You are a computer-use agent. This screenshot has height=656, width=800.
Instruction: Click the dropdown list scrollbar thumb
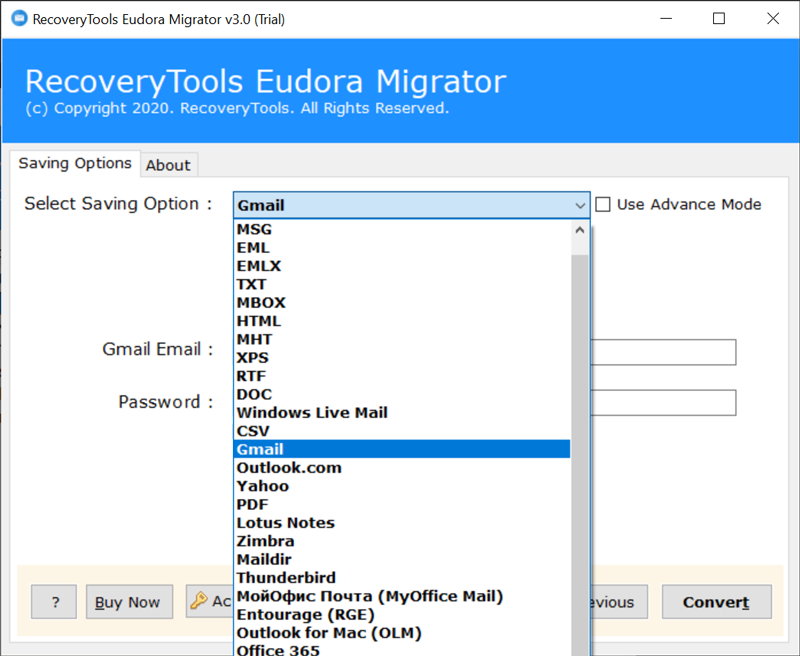tap(580, 454)
